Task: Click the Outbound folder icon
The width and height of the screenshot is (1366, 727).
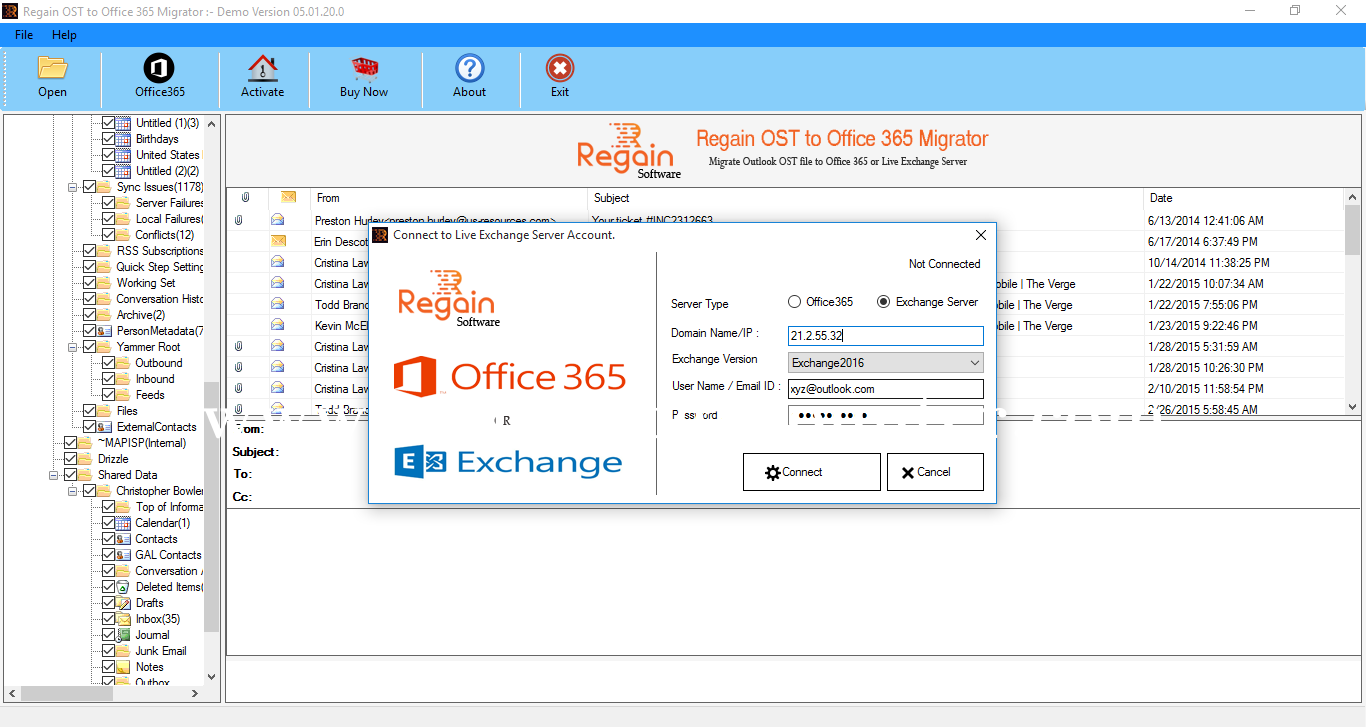Action: point(124,363)
